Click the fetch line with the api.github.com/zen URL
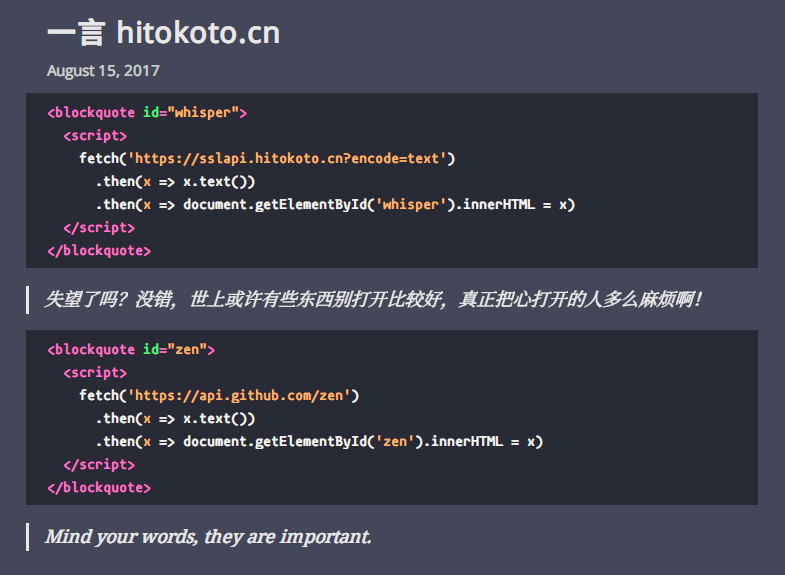 pos(219,395)
